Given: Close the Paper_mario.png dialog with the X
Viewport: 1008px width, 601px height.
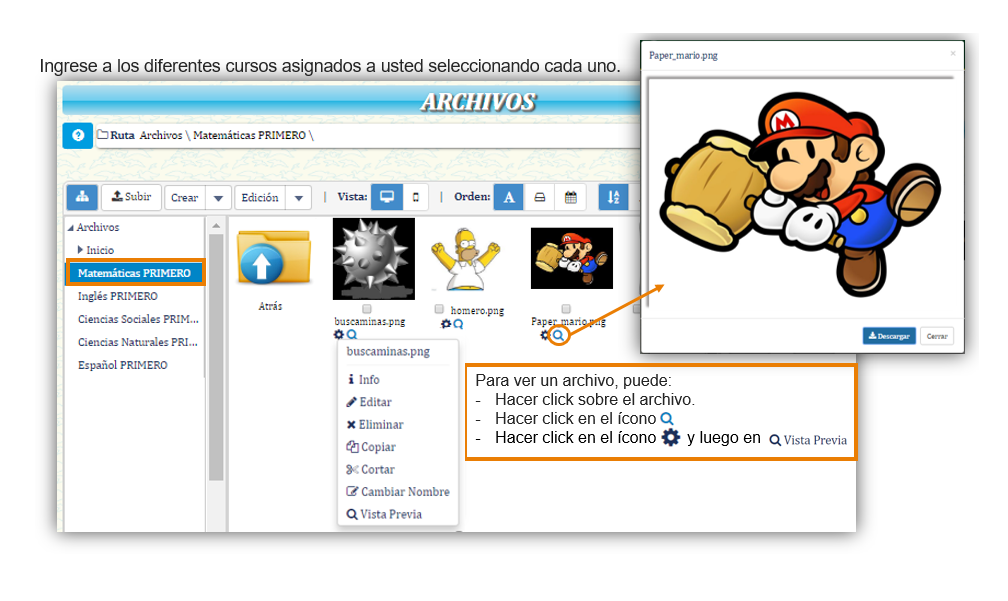Looking at the screenshot, I should coord(953,53).
